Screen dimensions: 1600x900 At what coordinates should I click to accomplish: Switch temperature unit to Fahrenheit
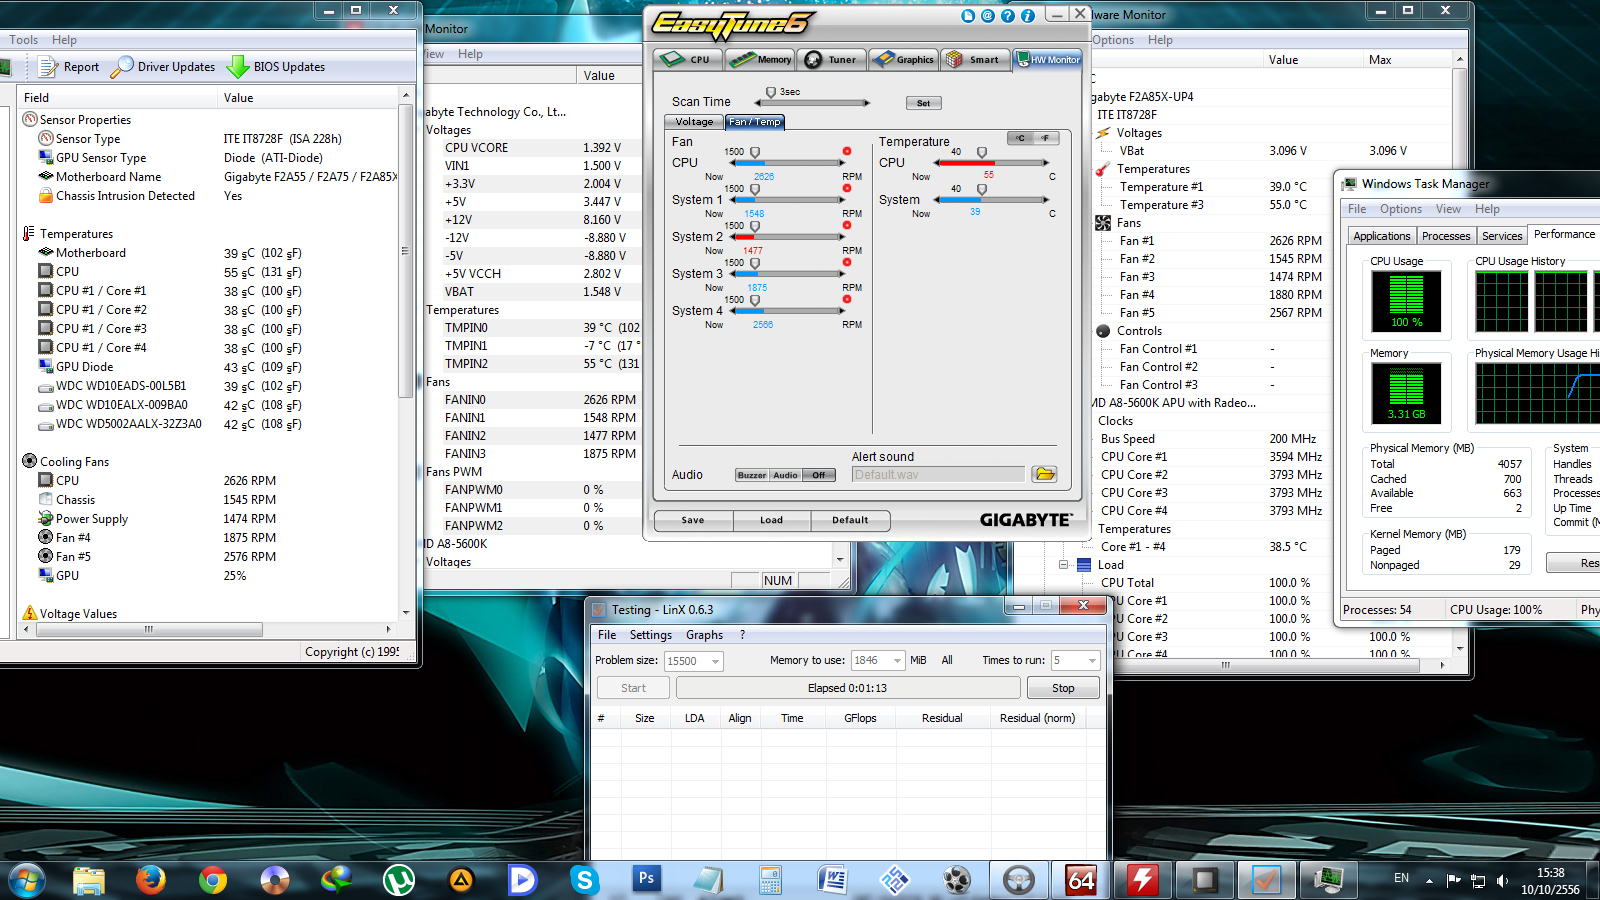tap(1045, 138)
